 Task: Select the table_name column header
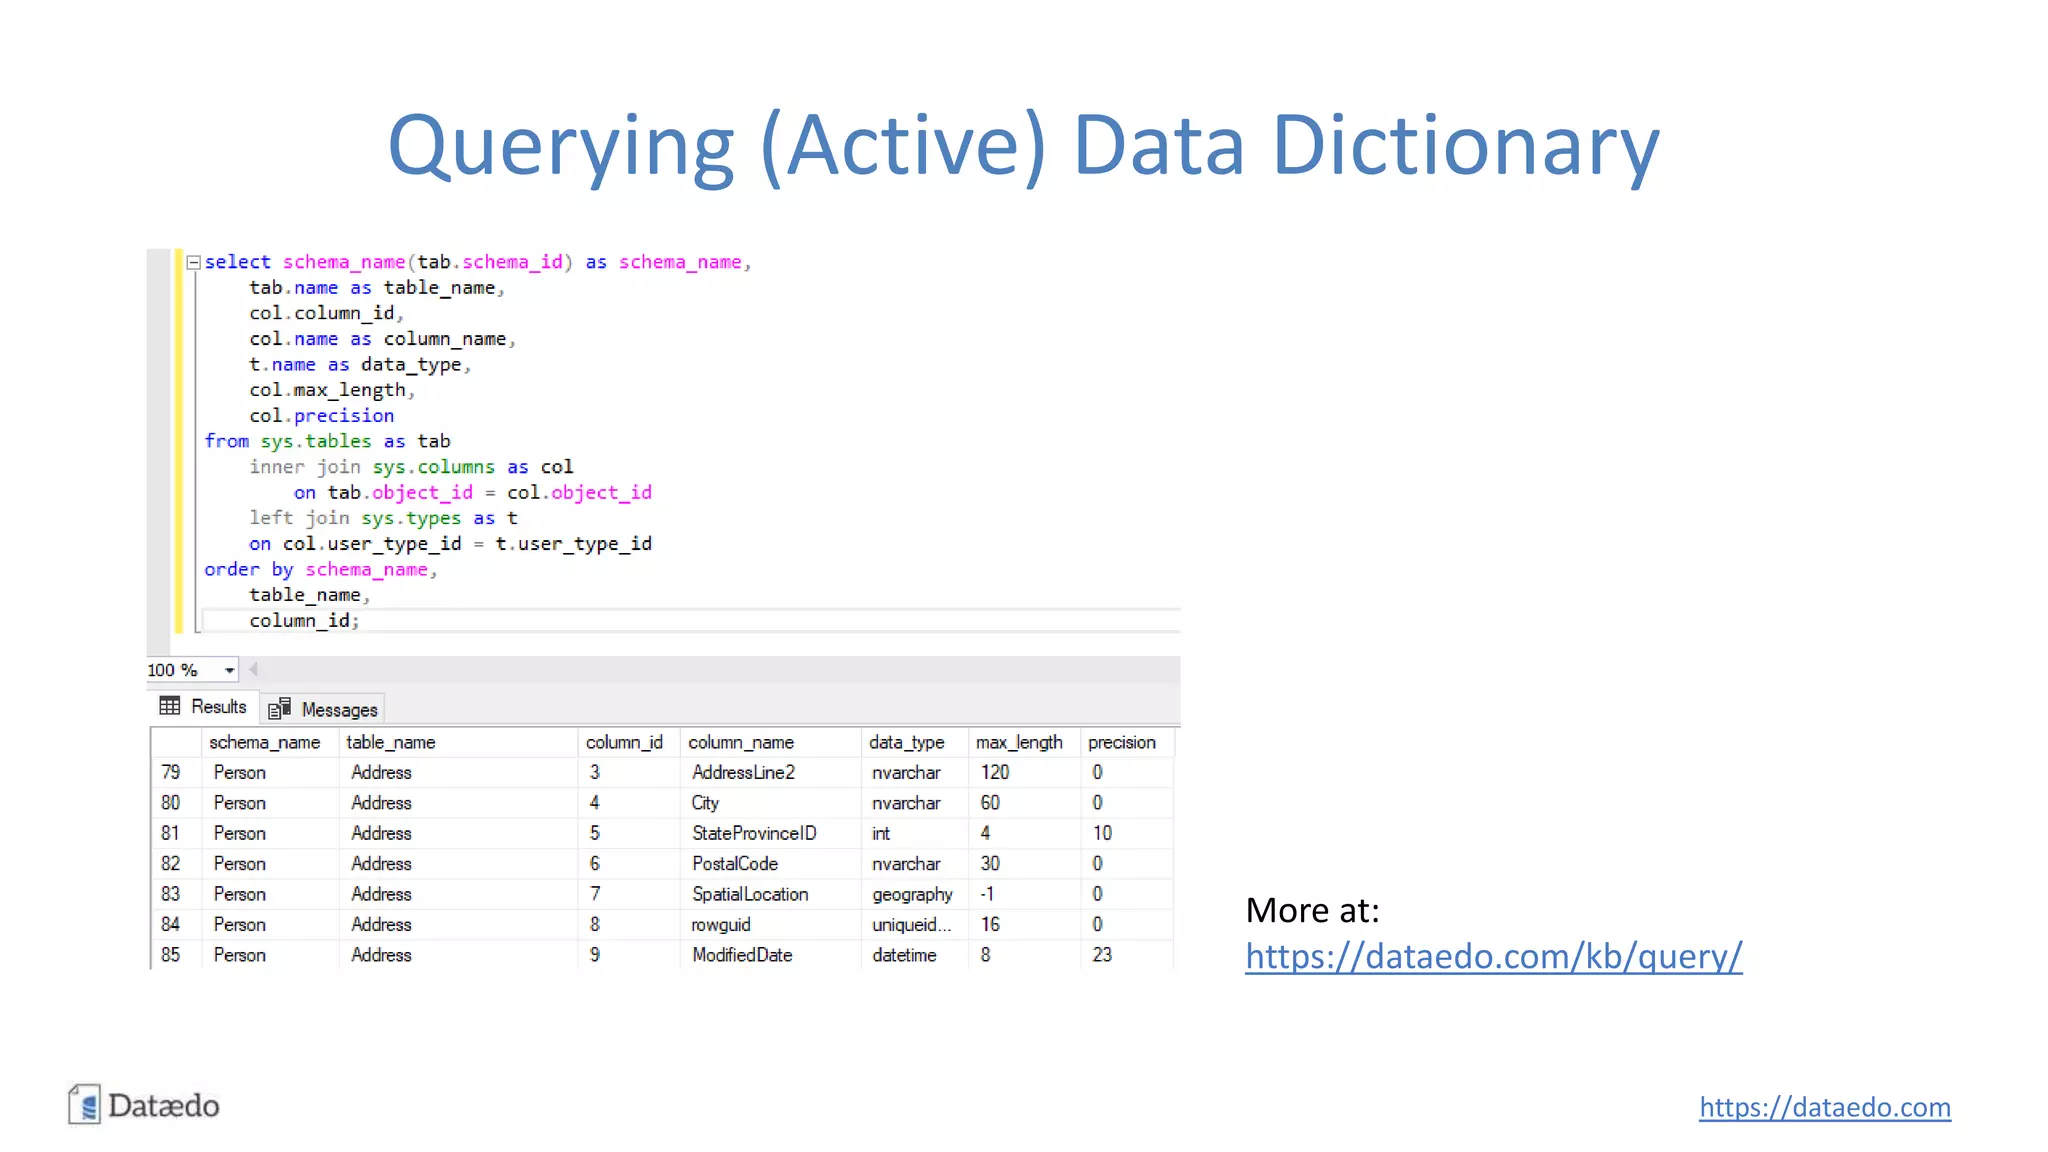pyautogui.click(x=390, y=742)
